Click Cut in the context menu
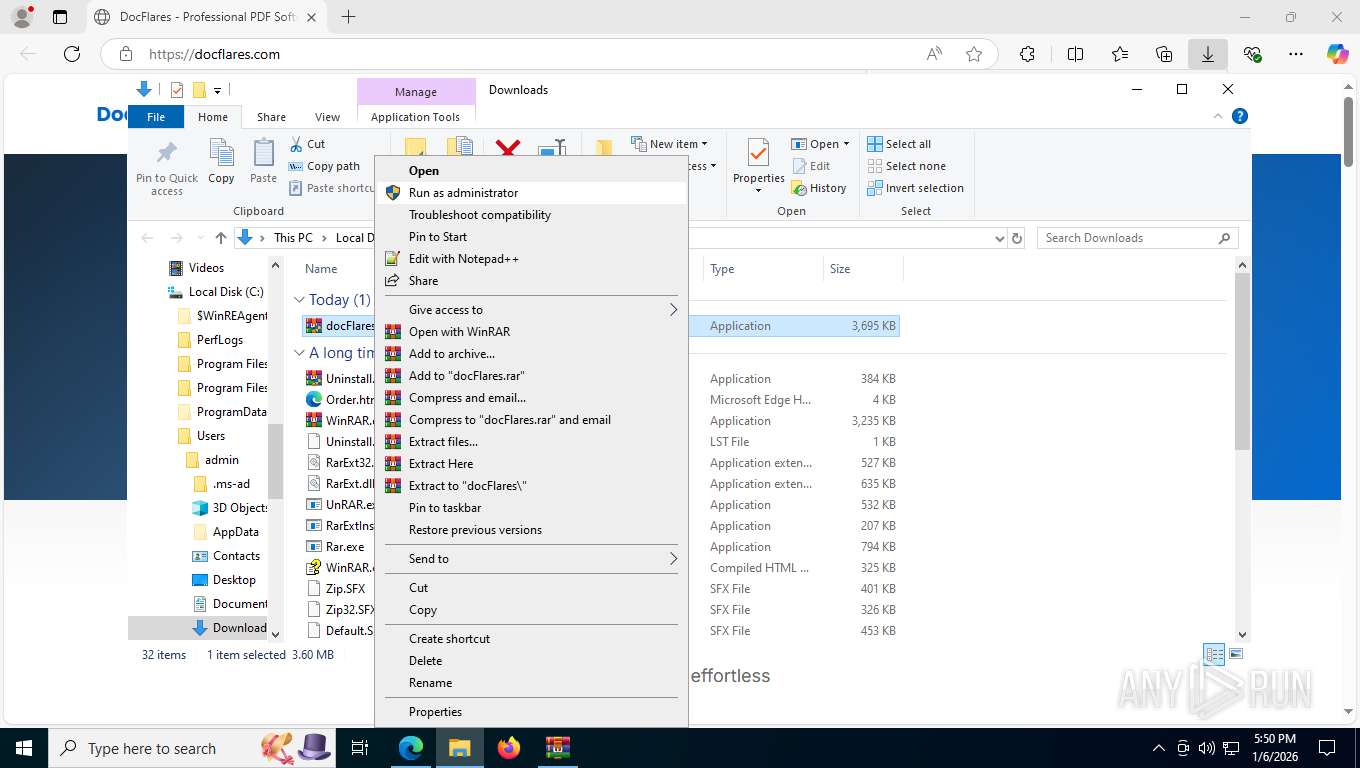1360x768 pixels. (x=531, y=588)
